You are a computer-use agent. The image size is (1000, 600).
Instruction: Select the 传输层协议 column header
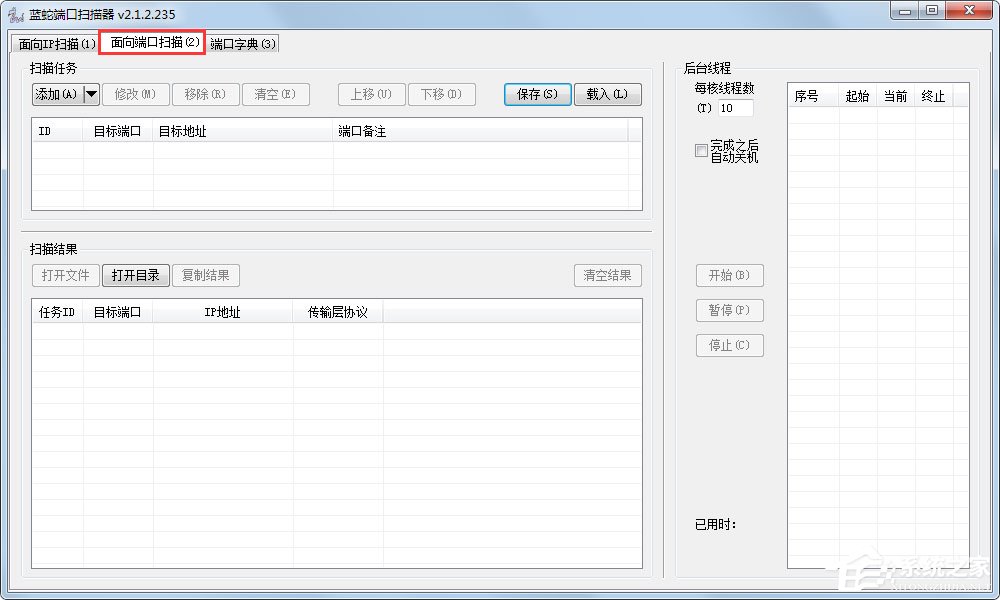click(337, 312)
